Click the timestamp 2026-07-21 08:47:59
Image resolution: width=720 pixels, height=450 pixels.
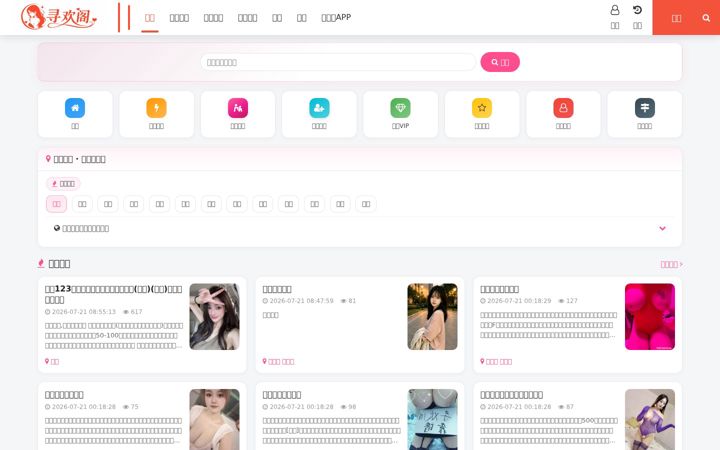(x=301, y=301)
